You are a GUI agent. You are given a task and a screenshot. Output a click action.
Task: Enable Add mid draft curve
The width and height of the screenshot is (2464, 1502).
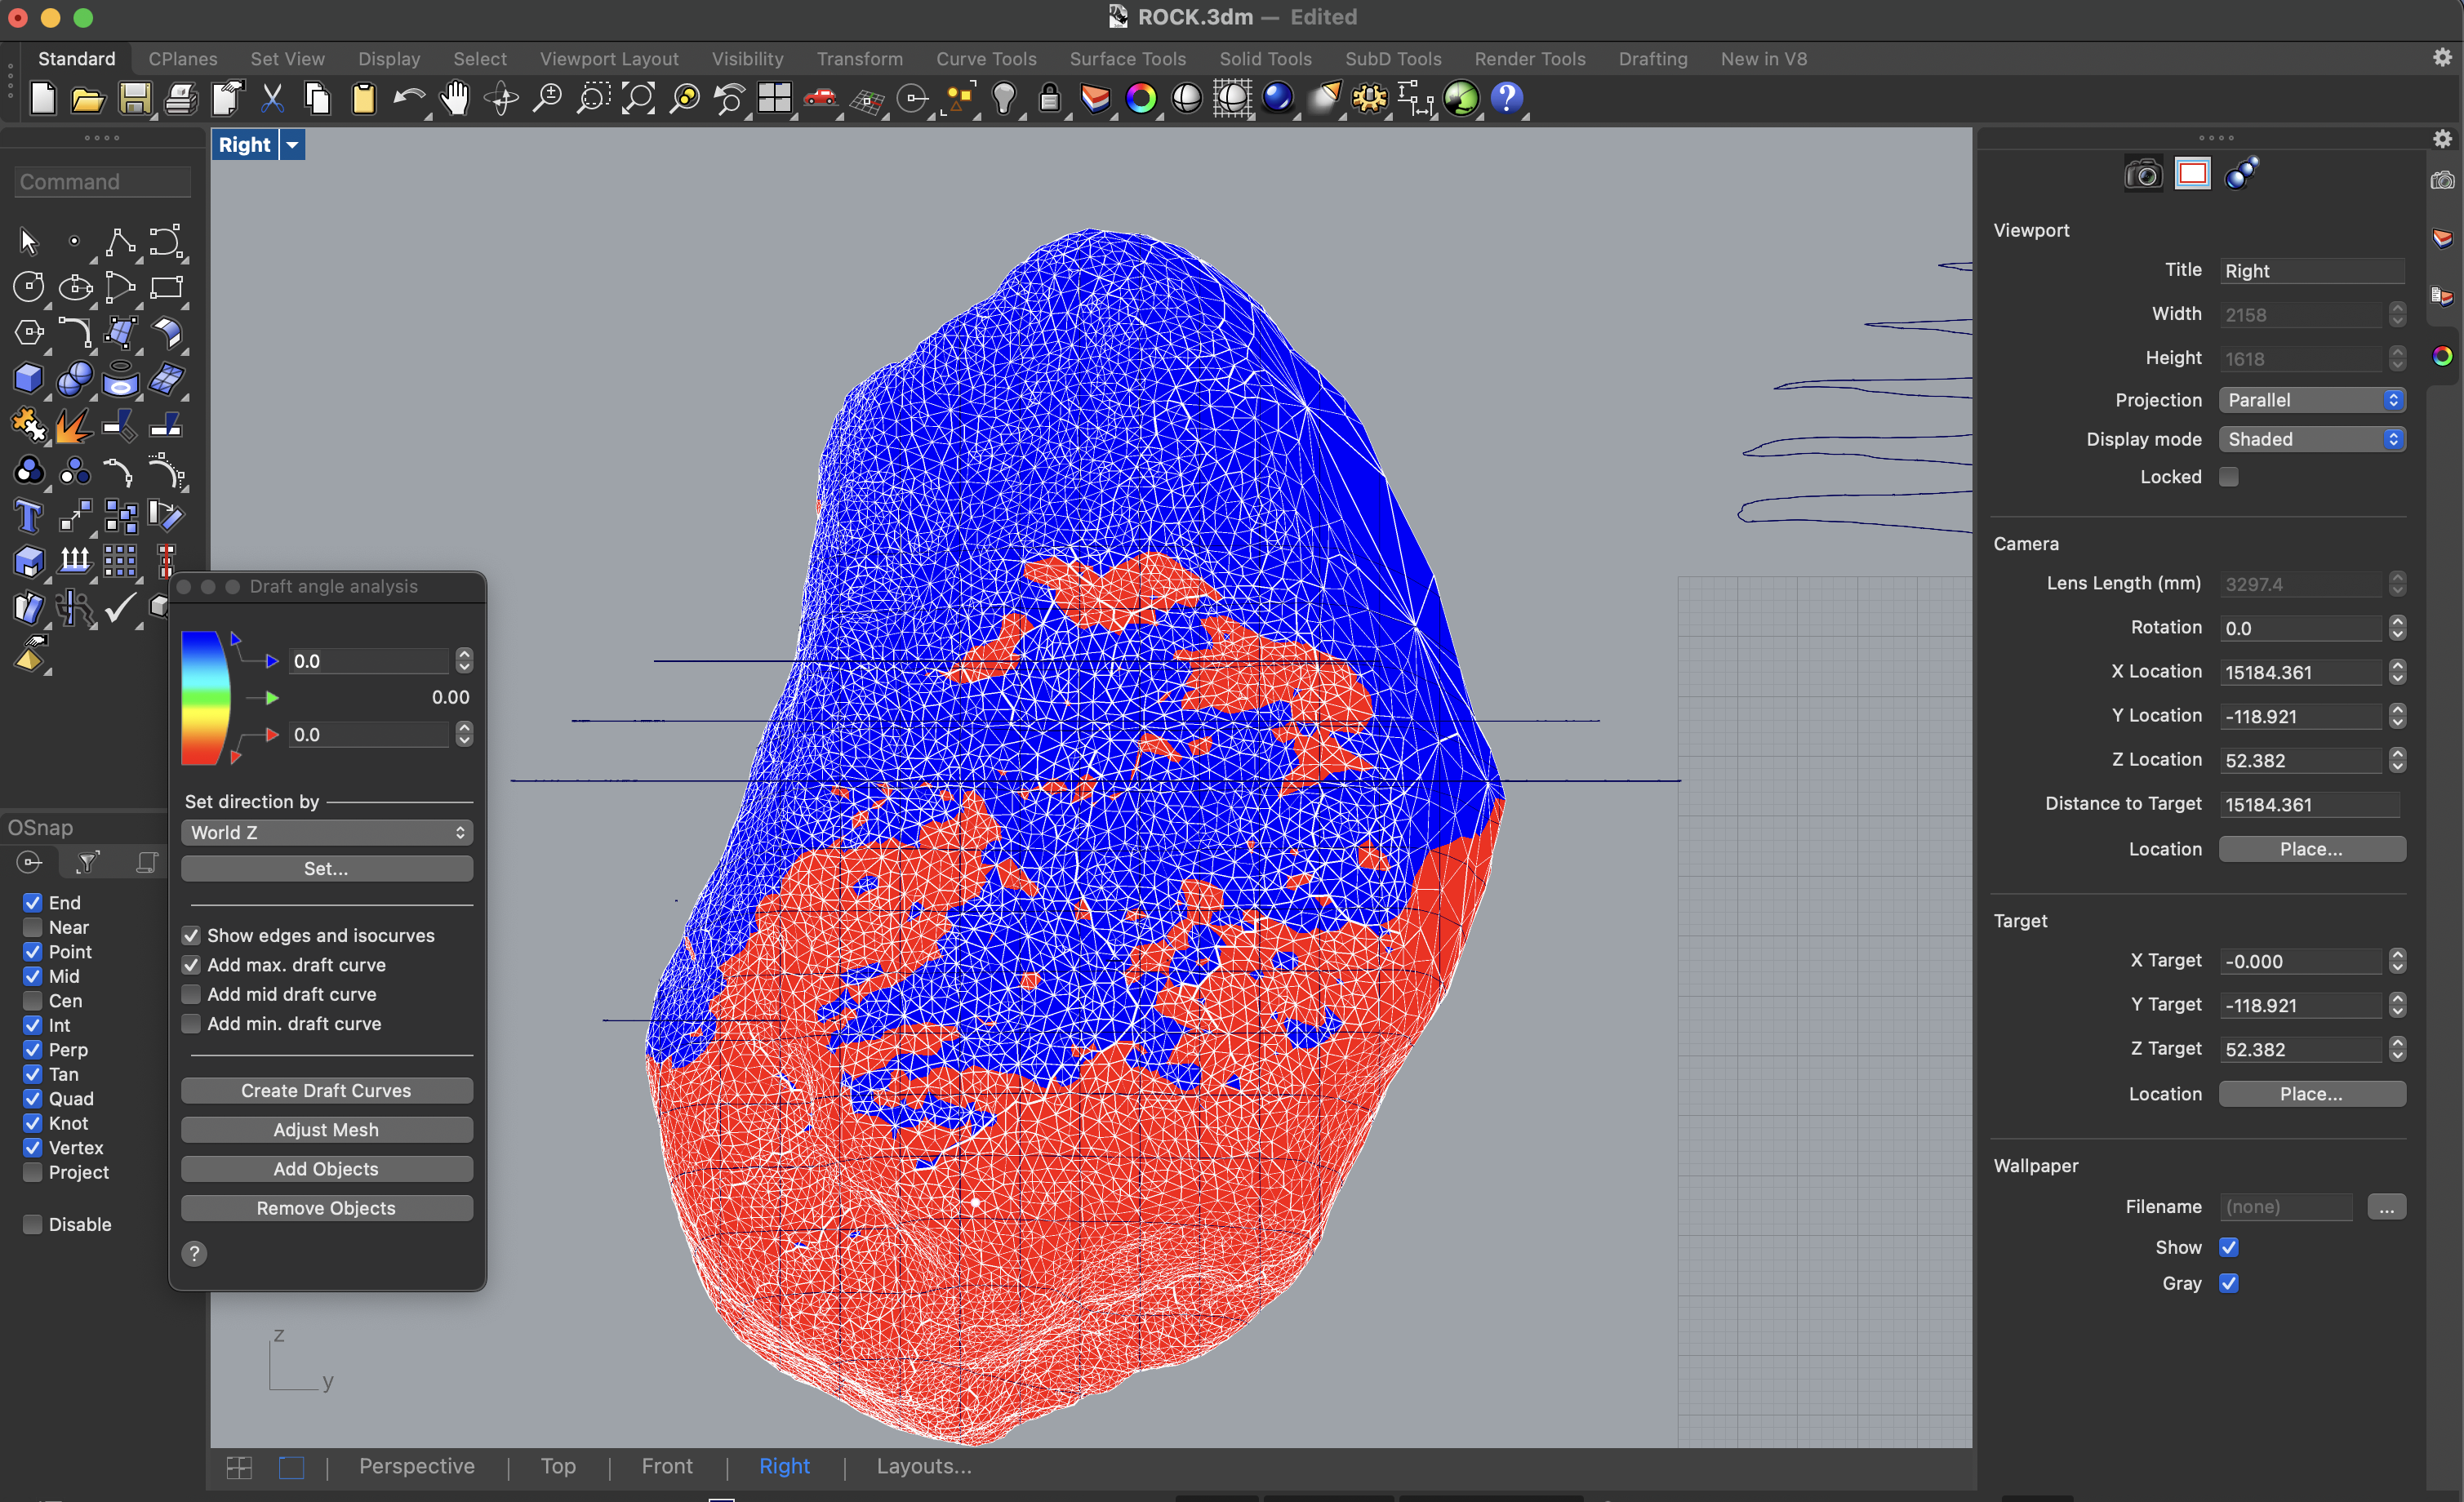click(192, 994)
